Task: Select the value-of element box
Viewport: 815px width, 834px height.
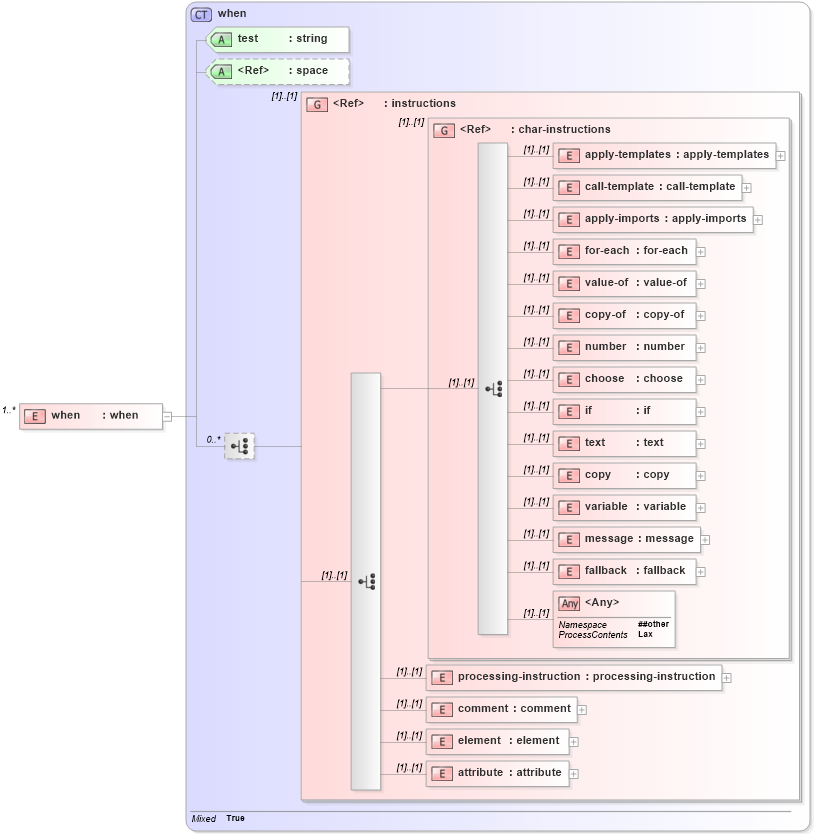Action: coord(625,283)
